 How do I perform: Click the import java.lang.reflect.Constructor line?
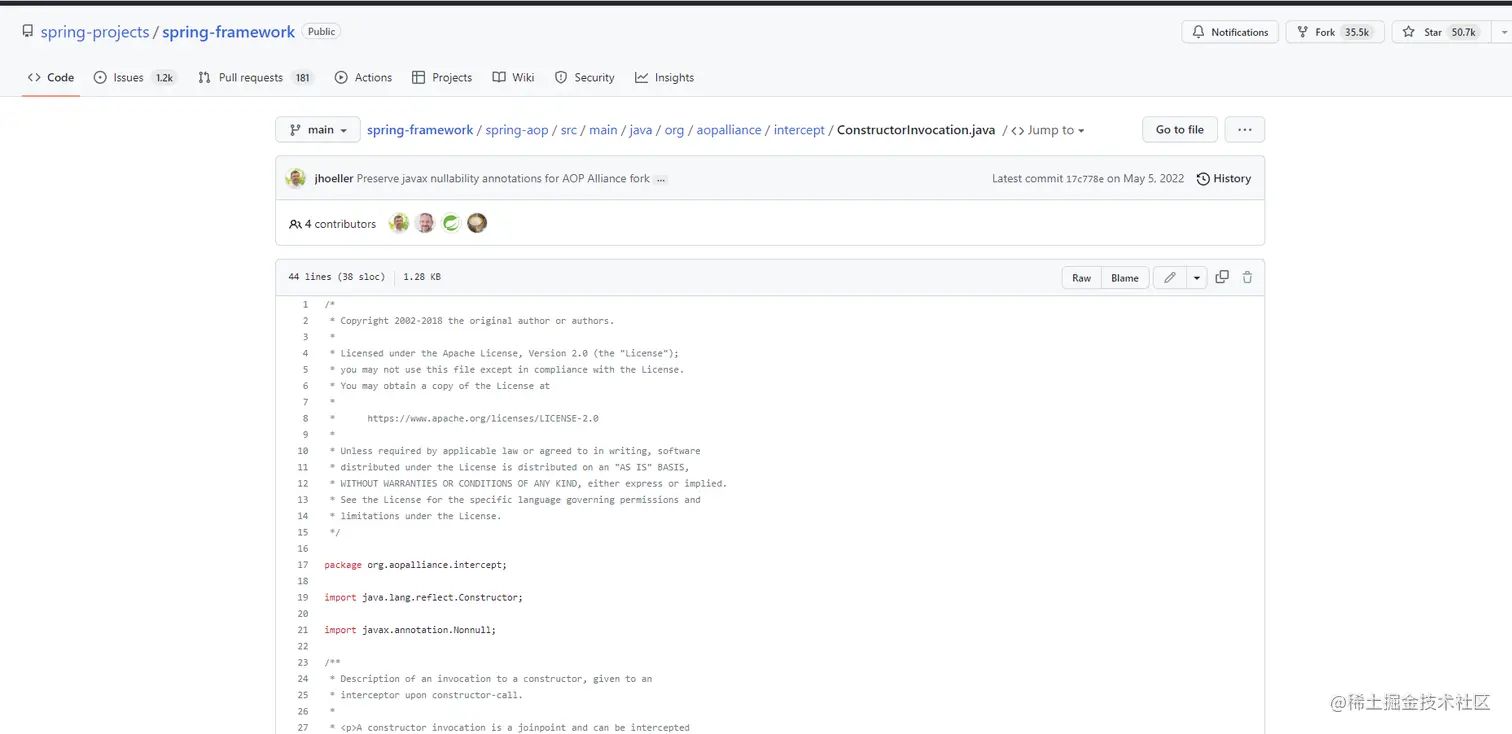pyautogui.click(x=423, y=597)
